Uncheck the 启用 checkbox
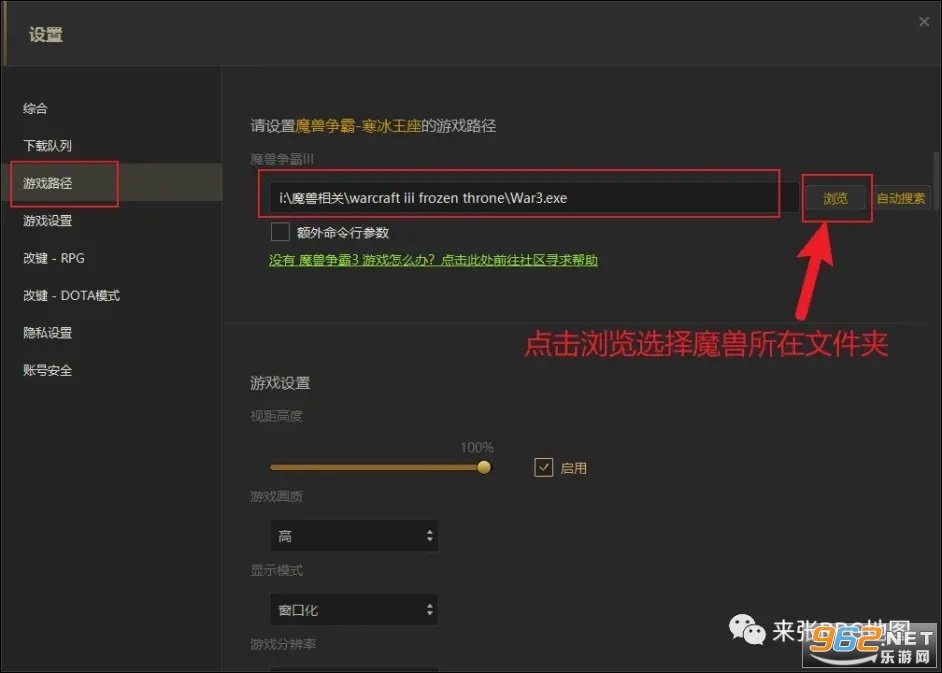This screenshot has height=673, width=942. point(543,467)
